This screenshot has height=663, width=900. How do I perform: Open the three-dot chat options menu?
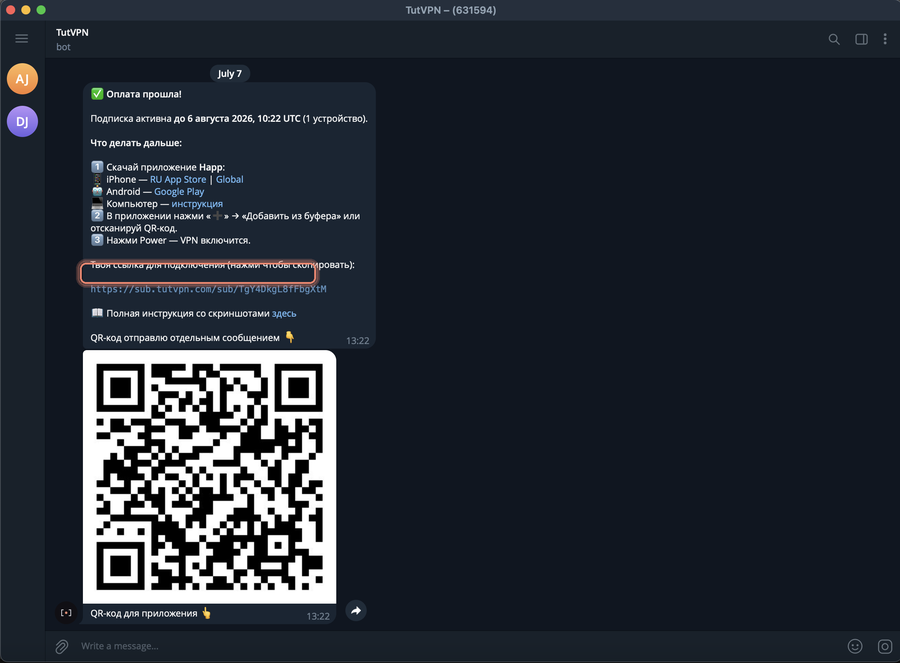pos(885,38)
